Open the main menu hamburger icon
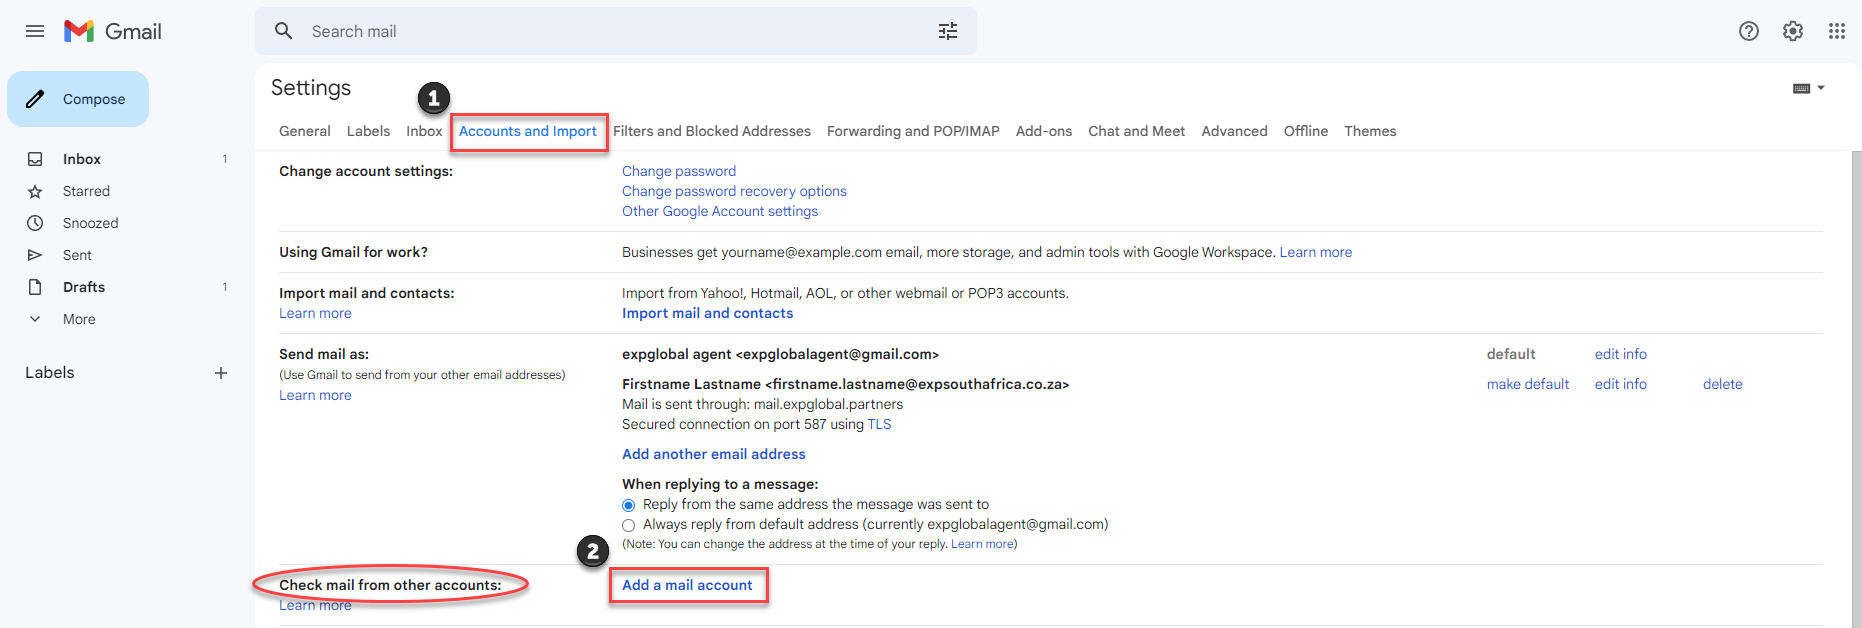Viewport: 1862px width, 628px height. click(35, 31)
